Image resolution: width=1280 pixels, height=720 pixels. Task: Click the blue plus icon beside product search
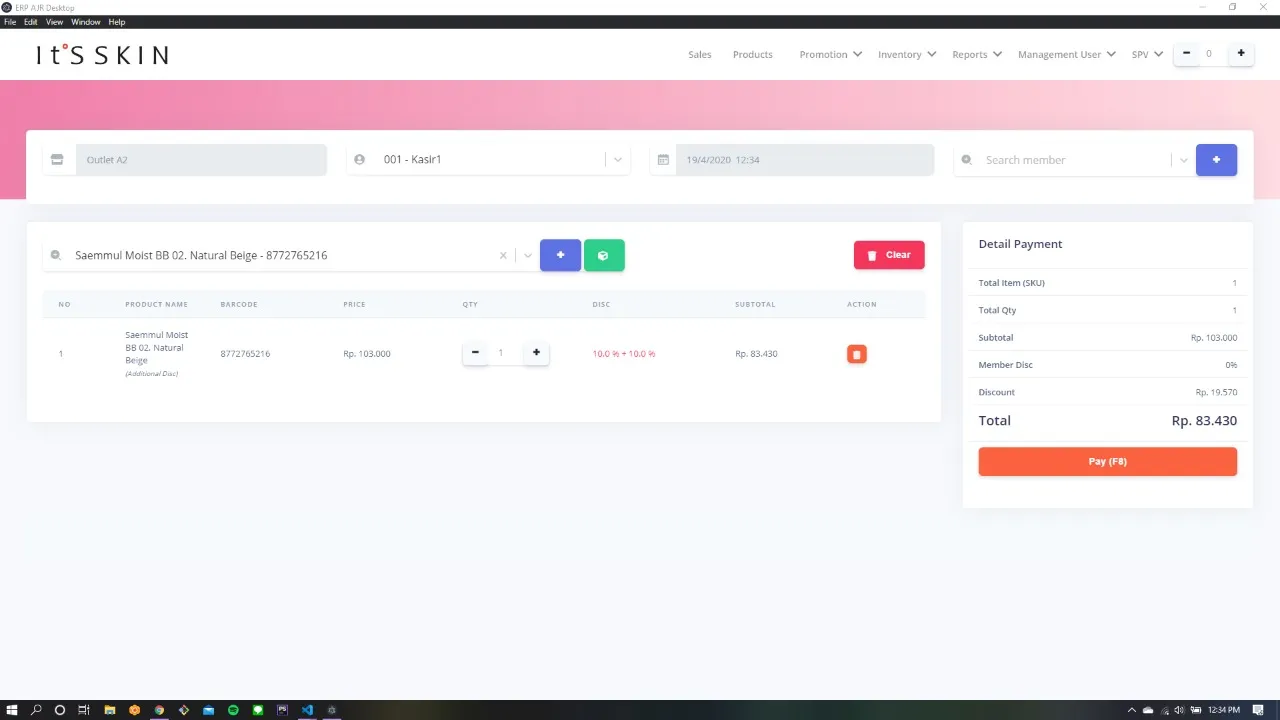(x=560, y=255)
